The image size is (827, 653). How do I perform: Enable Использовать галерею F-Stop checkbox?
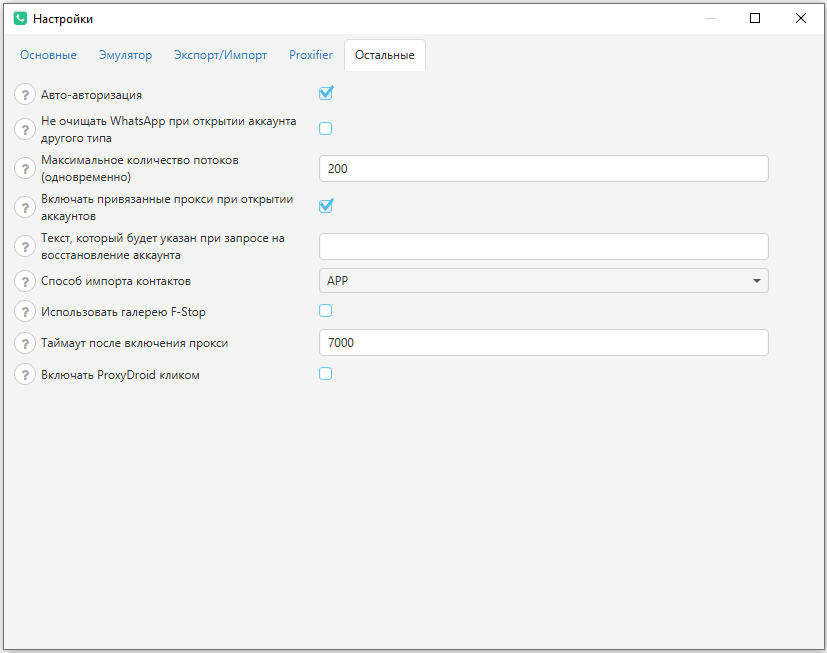pyautogui.click(x=325, y=311)
